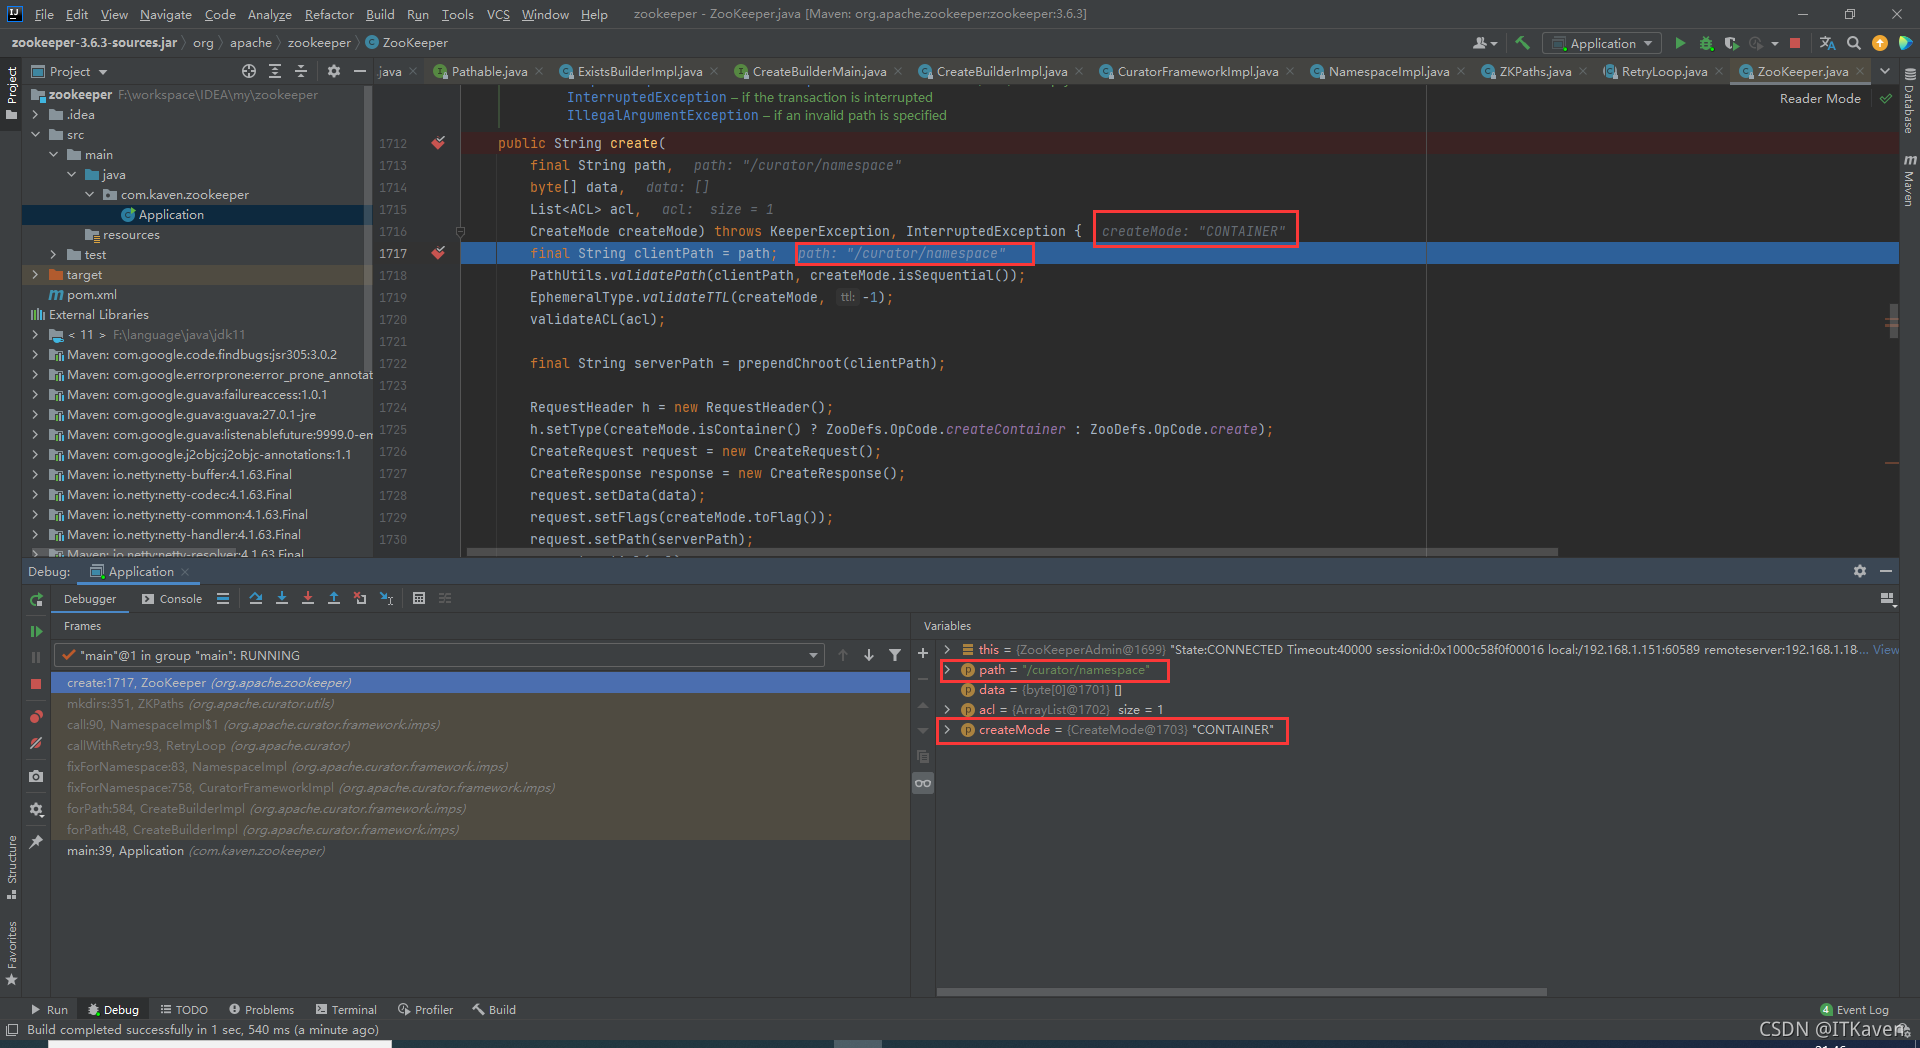Click Show Execution Point lines icon
1920x1048 pixels.
click(223, 598)
